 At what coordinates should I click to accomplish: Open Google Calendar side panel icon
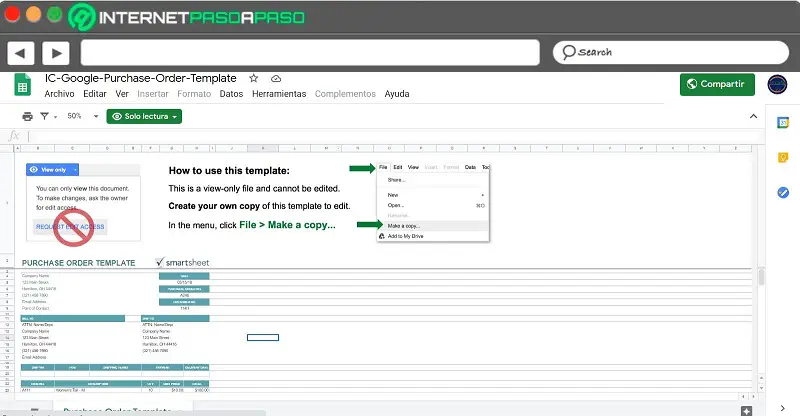coord(783,123)
